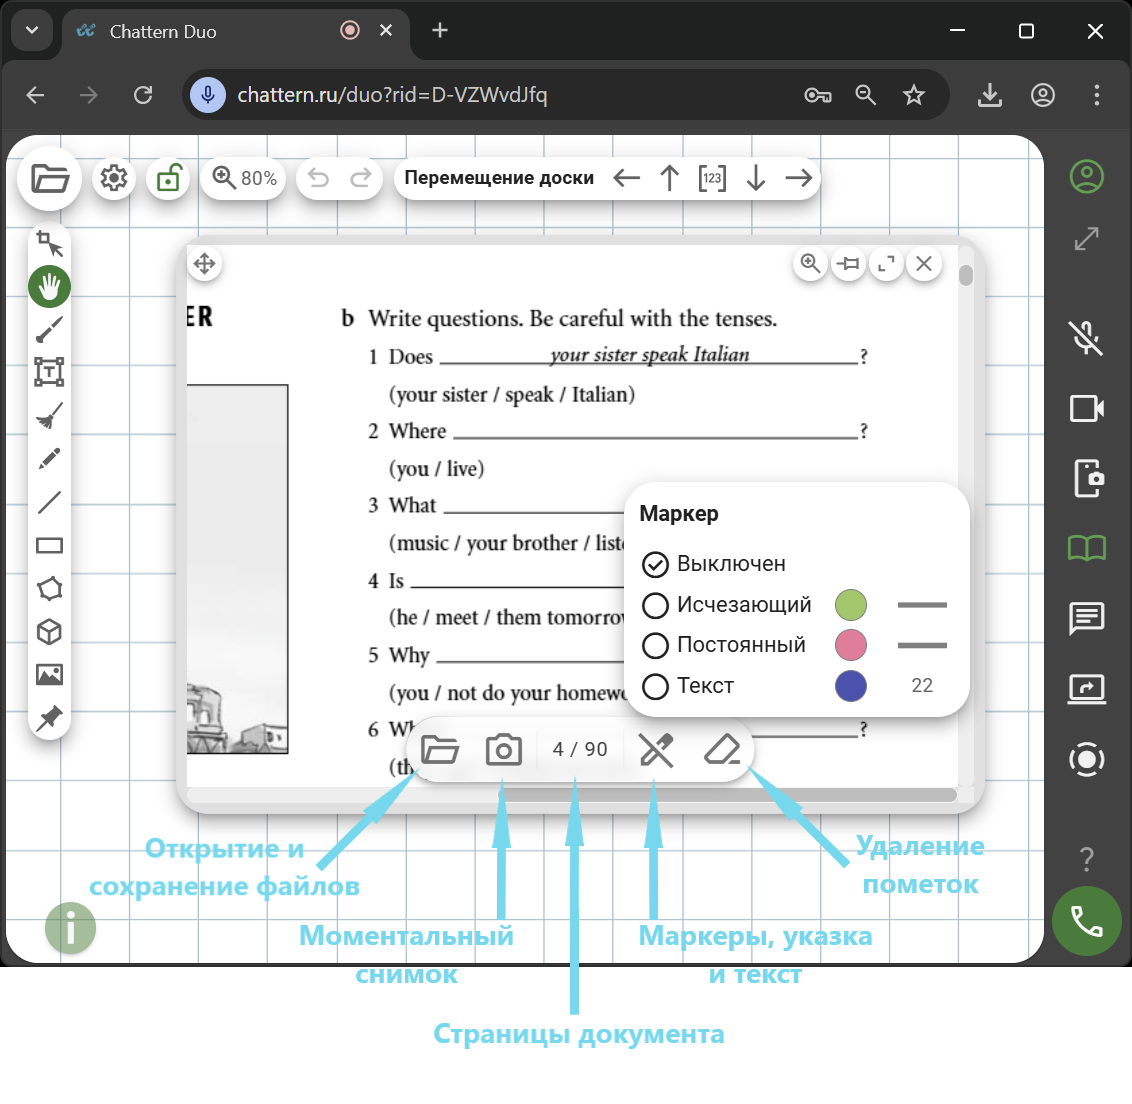Pick the text box tool

[49, 372]
